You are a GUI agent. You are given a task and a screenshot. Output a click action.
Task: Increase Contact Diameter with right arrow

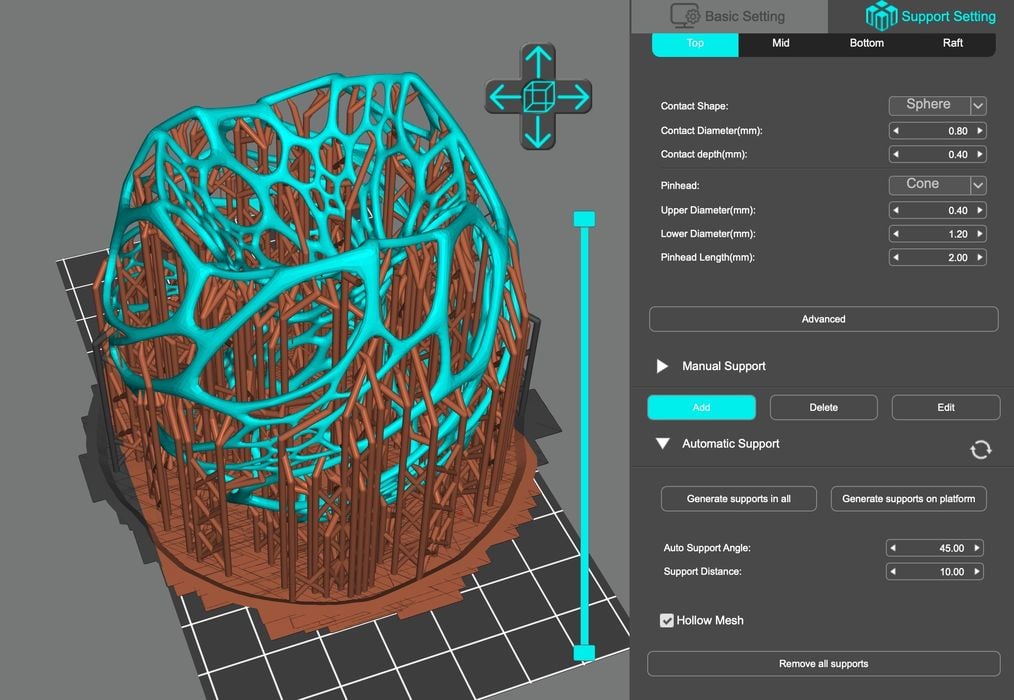[979, 131]
